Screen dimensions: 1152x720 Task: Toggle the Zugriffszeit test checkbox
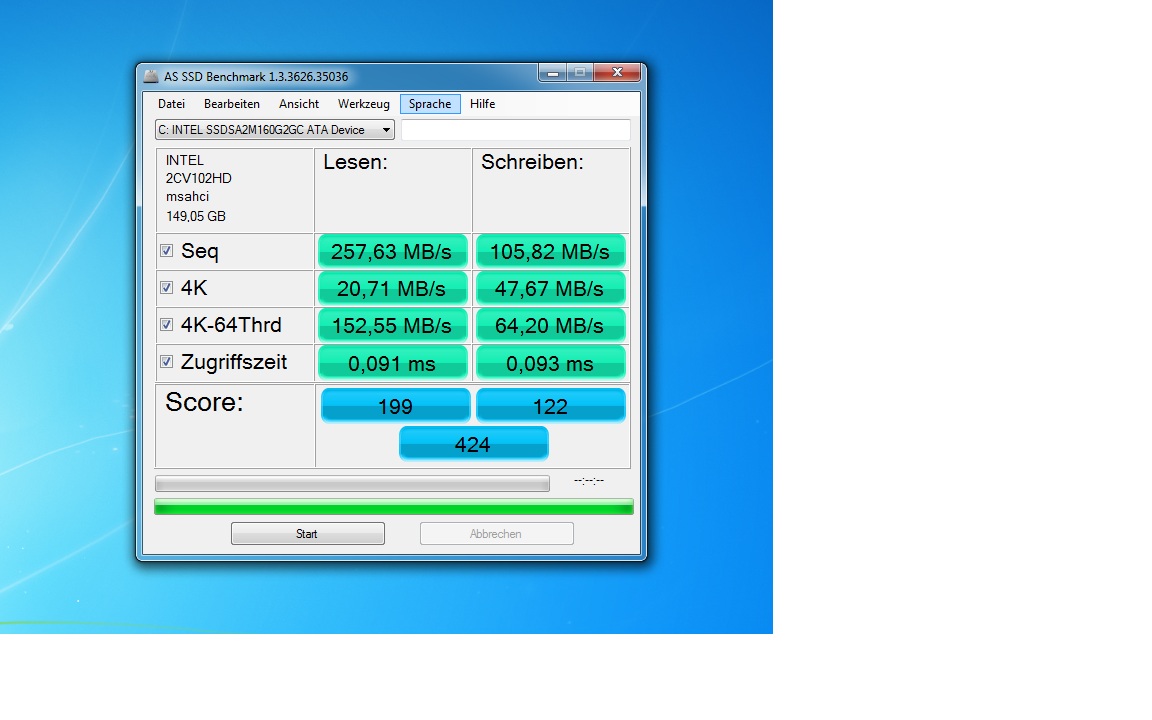coord(167,361)
